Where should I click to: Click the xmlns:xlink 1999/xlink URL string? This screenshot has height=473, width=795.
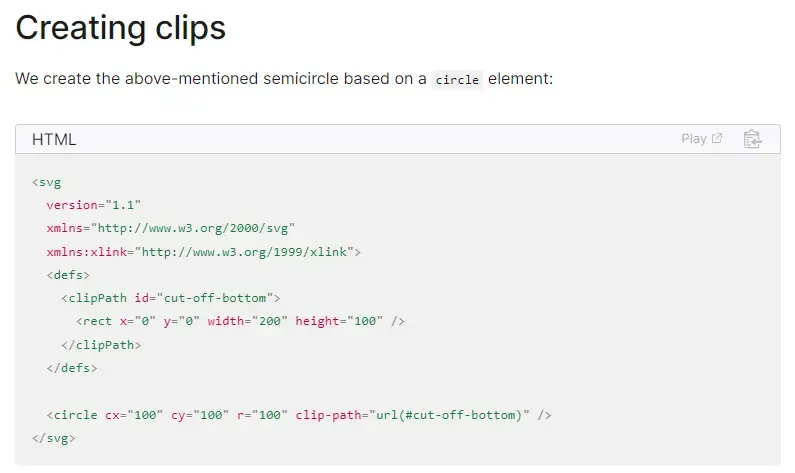(x=244, y=252)
